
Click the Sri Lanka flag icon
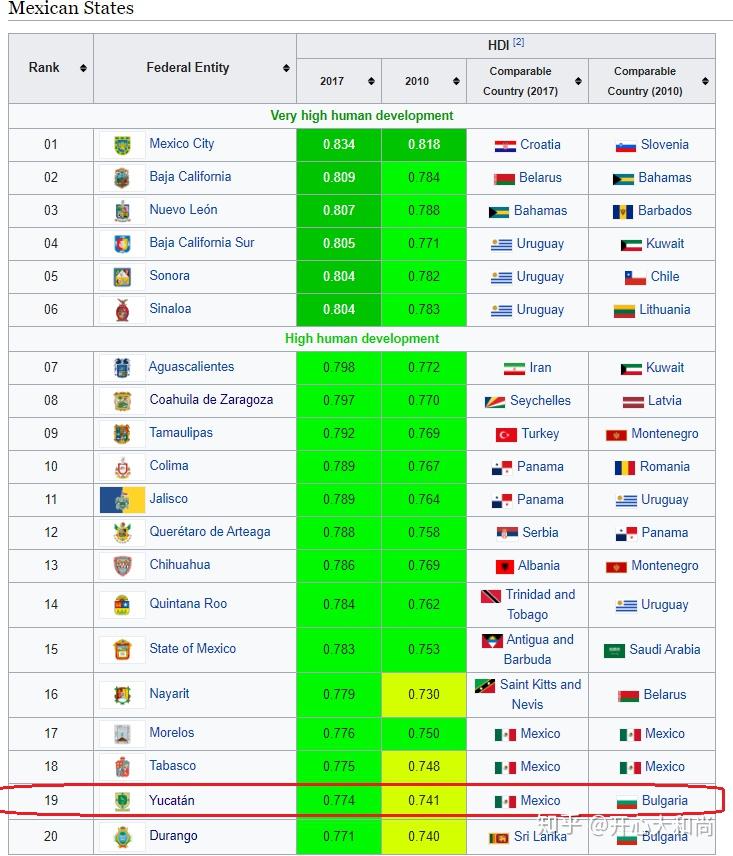[x=498, y=837]
